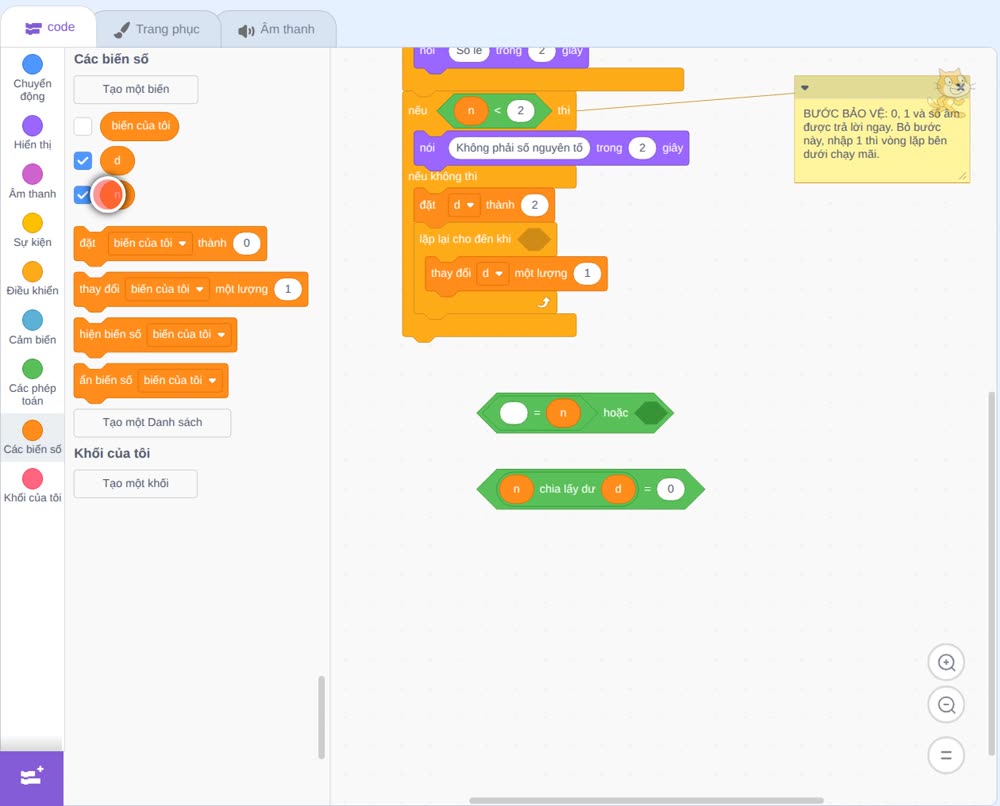
Task: Click the comment resize handle corner
Action: pos(962,176)
